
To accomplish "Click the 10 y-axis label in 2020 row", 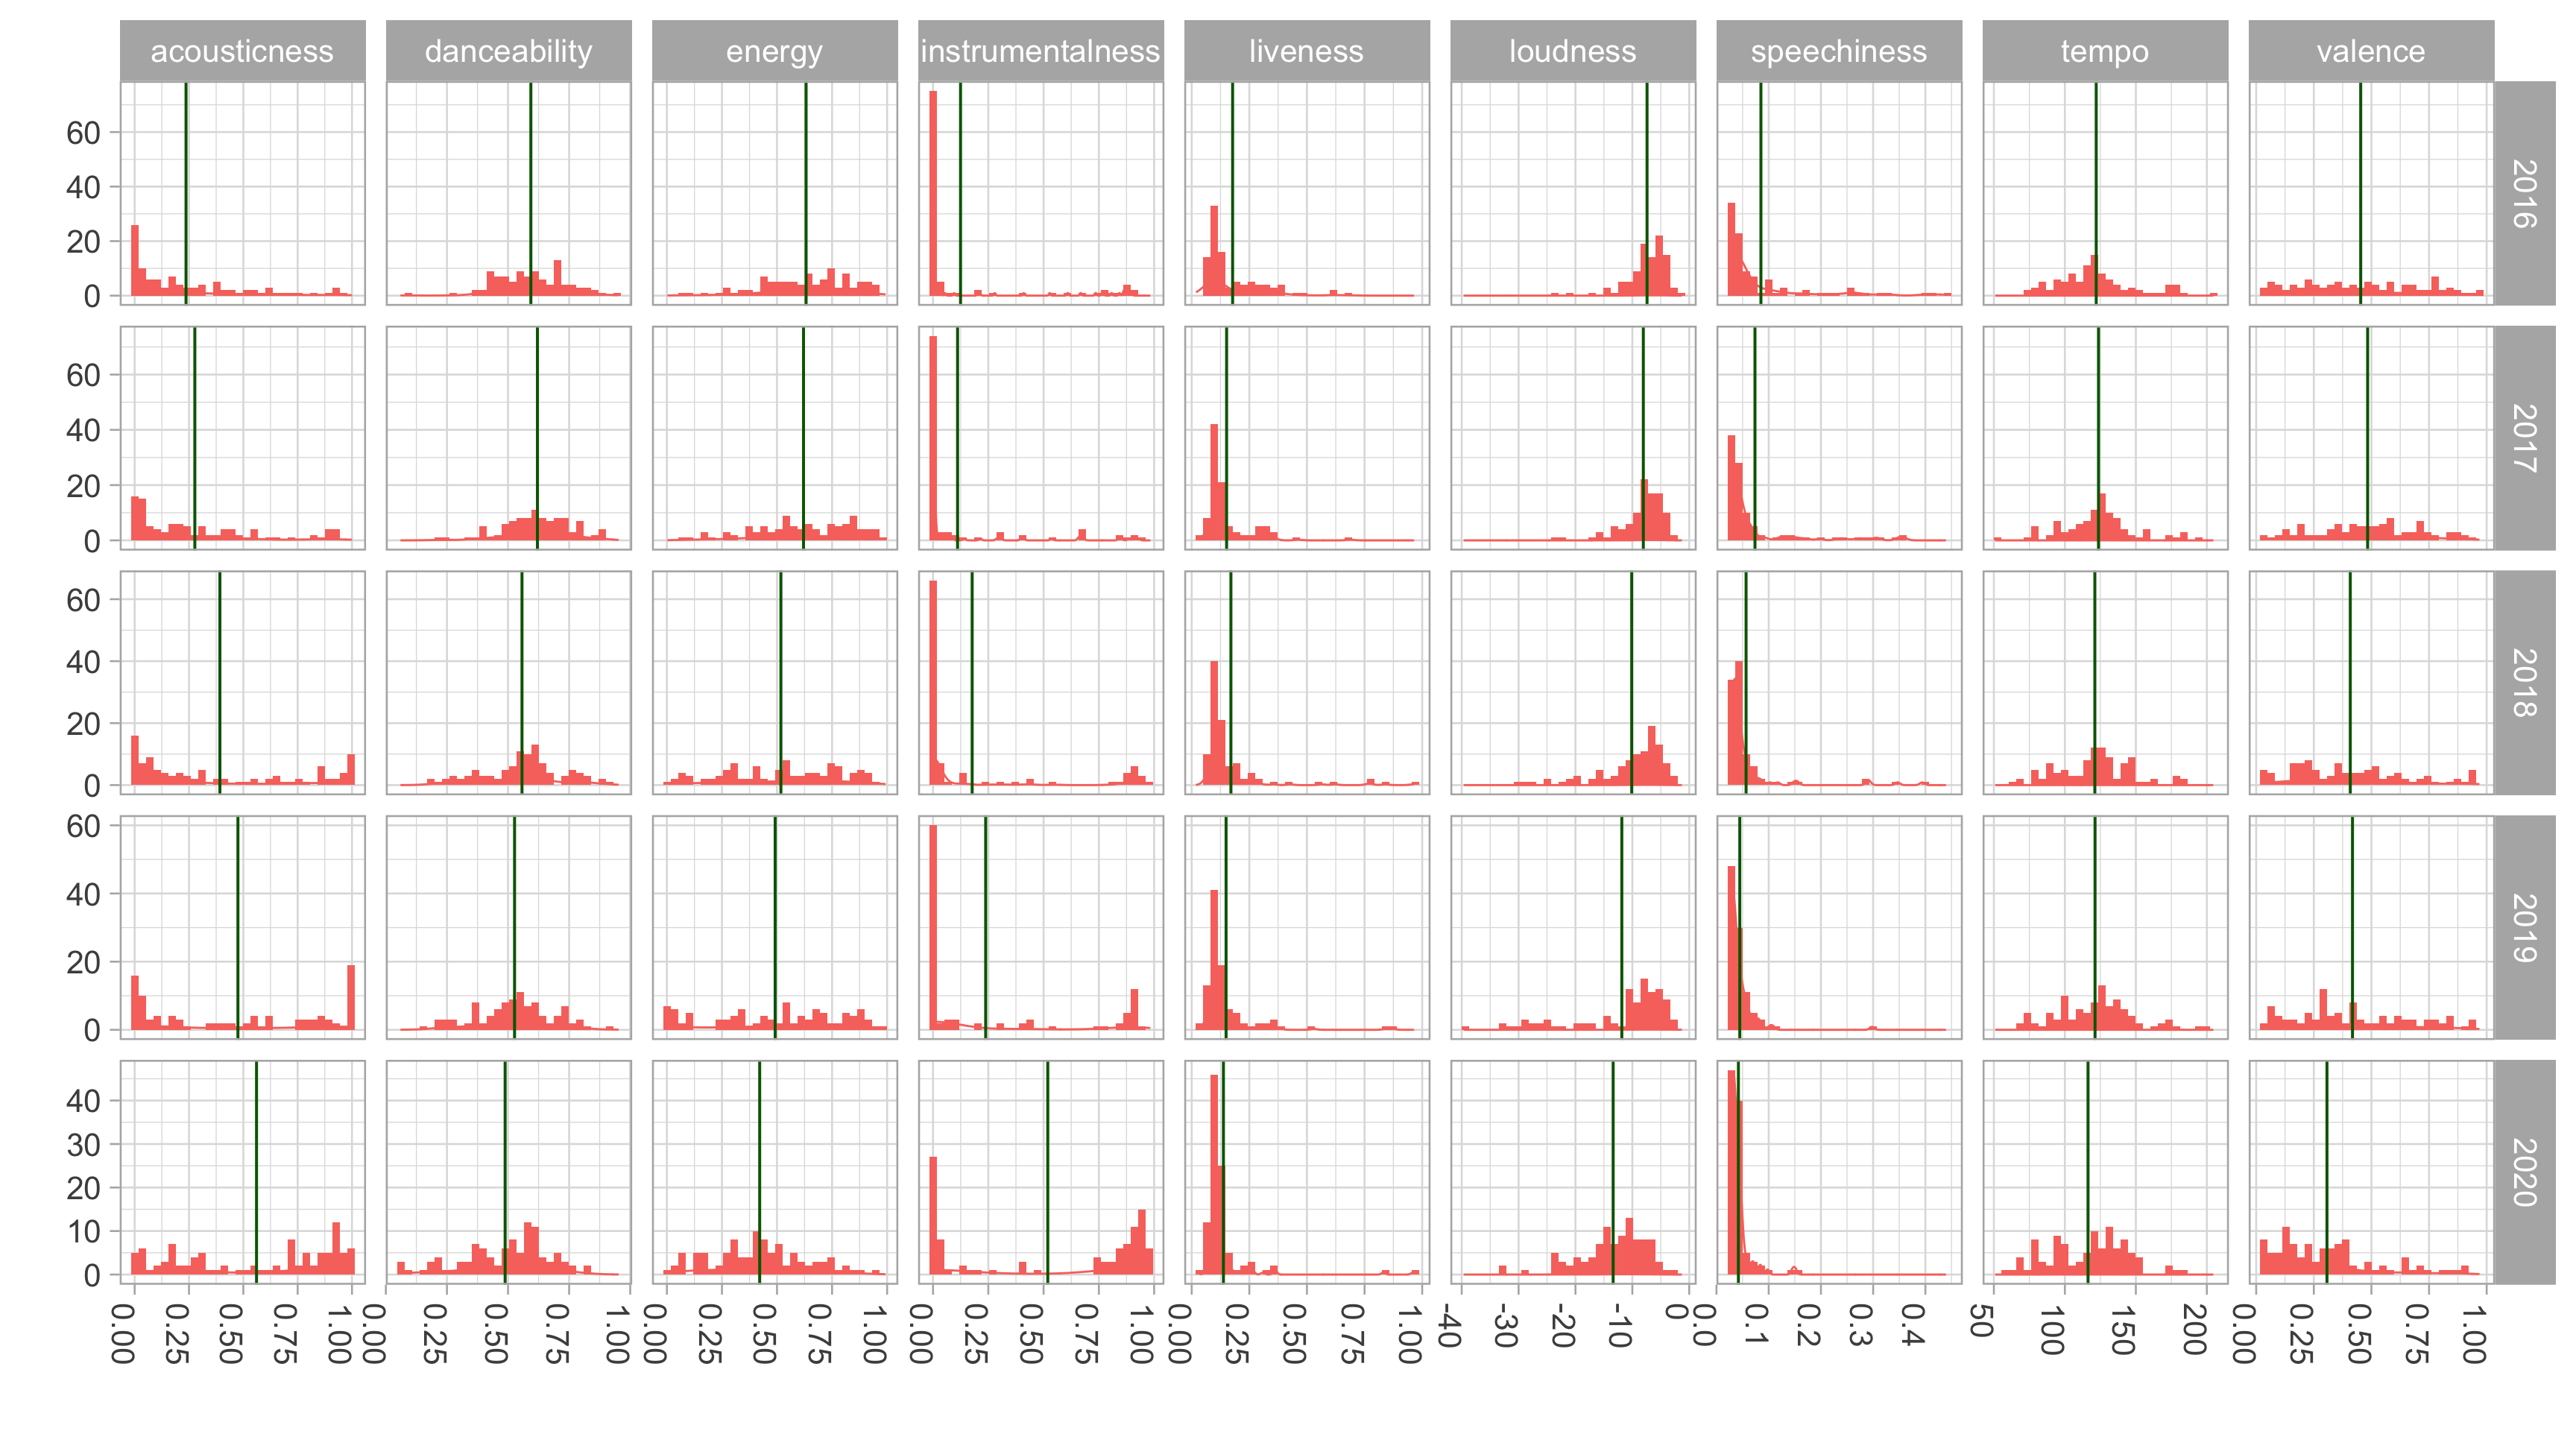I will [84, 1231].
